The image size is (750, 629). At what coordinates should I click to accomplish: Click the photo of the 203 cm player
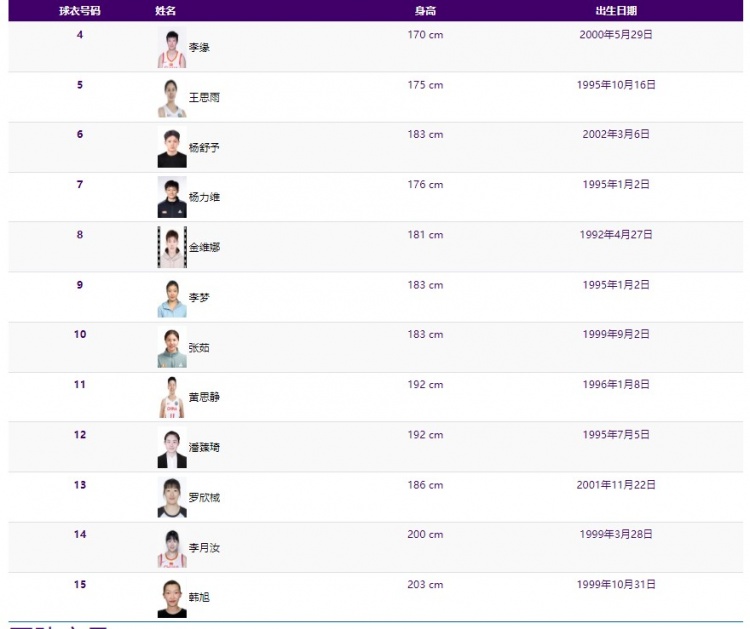pyautogui.click(x=172, y=597)
